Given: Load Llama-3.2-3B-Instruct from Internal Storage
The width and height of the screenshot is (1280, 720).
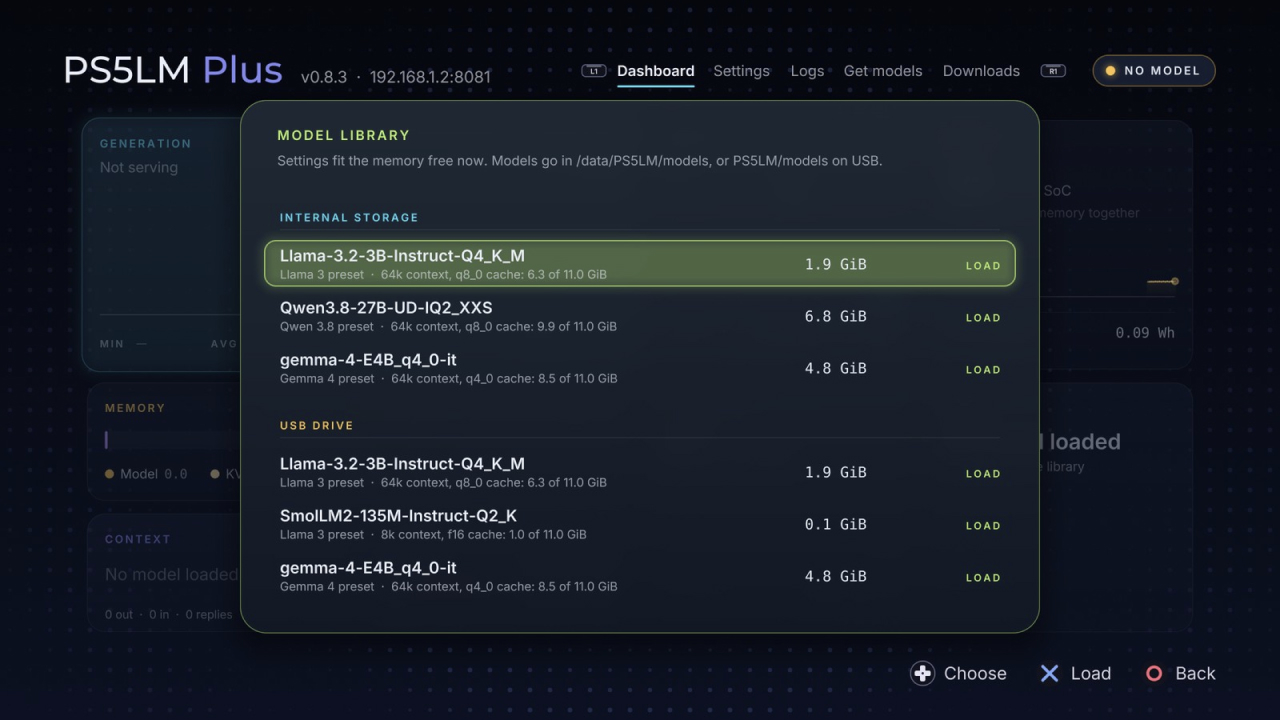Looking at the screenshot, I should (983, 266).
